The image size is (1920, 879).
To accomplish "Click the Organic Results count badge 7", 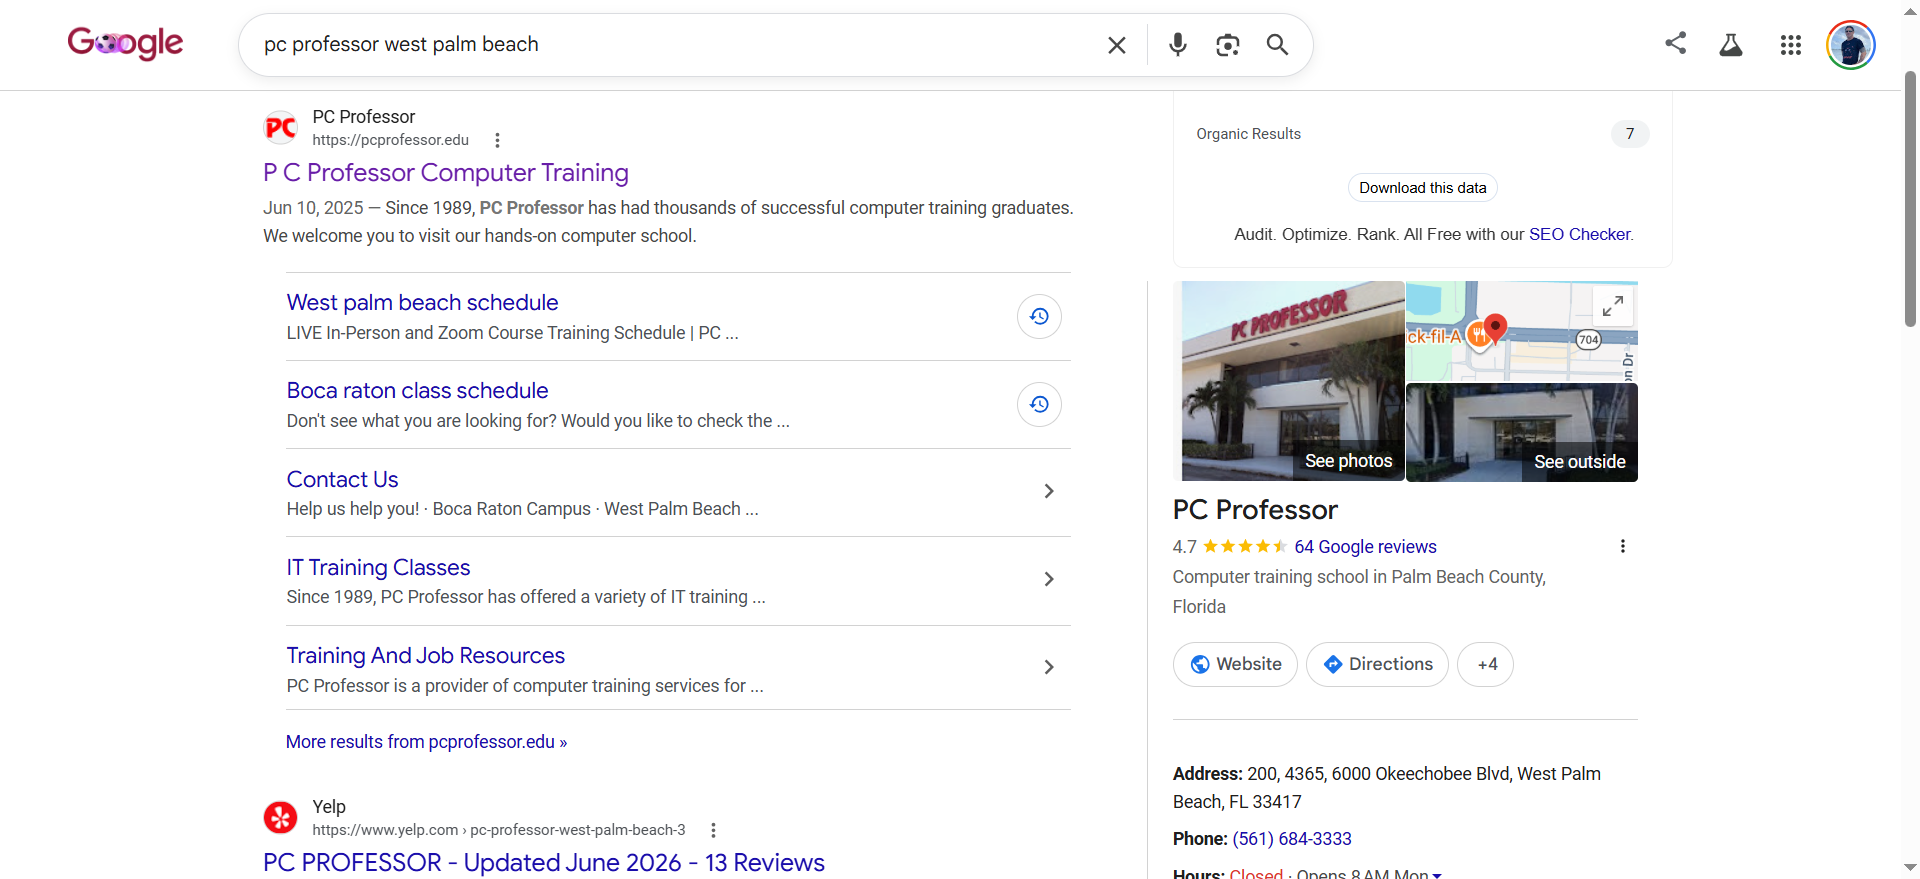I will click(1630, 134).
